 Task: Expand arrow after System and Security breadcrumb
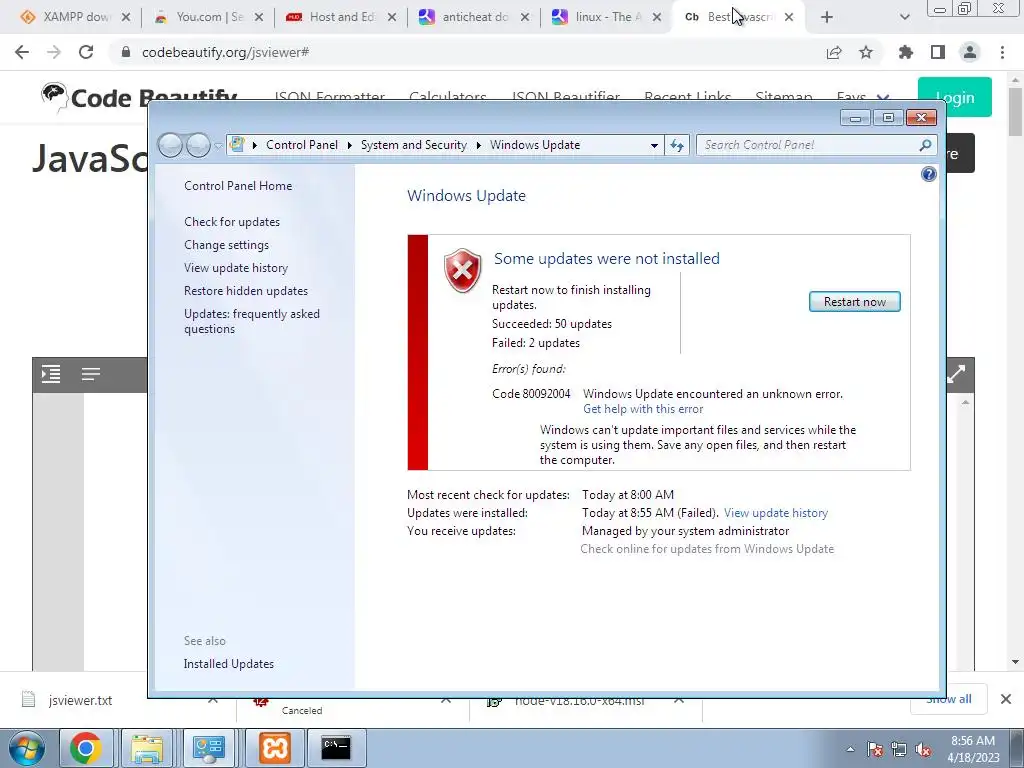coord(479,145)
